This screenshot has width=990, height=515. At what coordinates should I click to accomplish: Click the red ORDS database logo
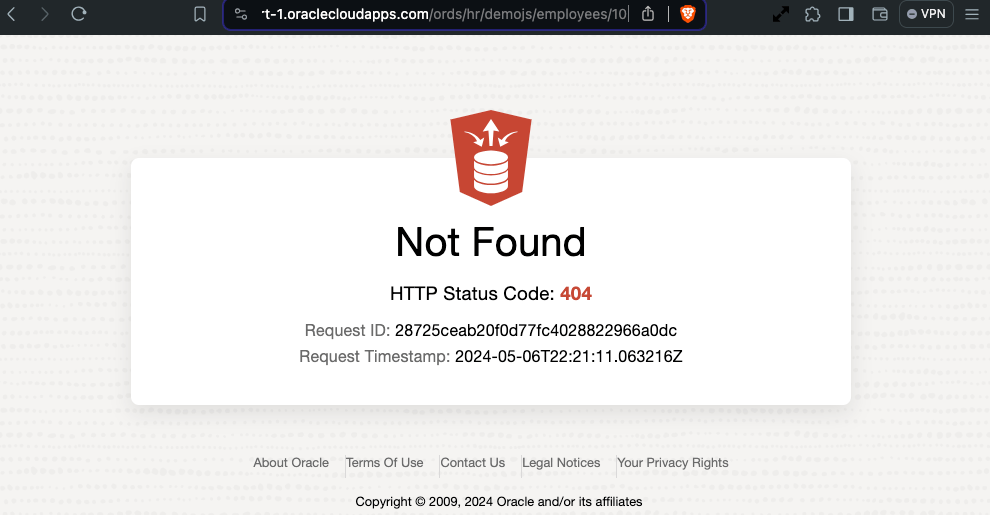coord(491,158)
